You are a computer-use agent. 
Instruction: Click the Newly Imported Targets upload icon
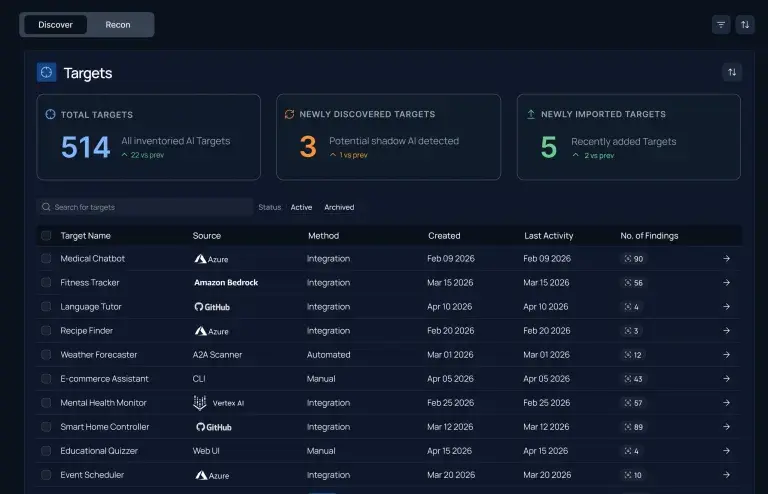531,114
